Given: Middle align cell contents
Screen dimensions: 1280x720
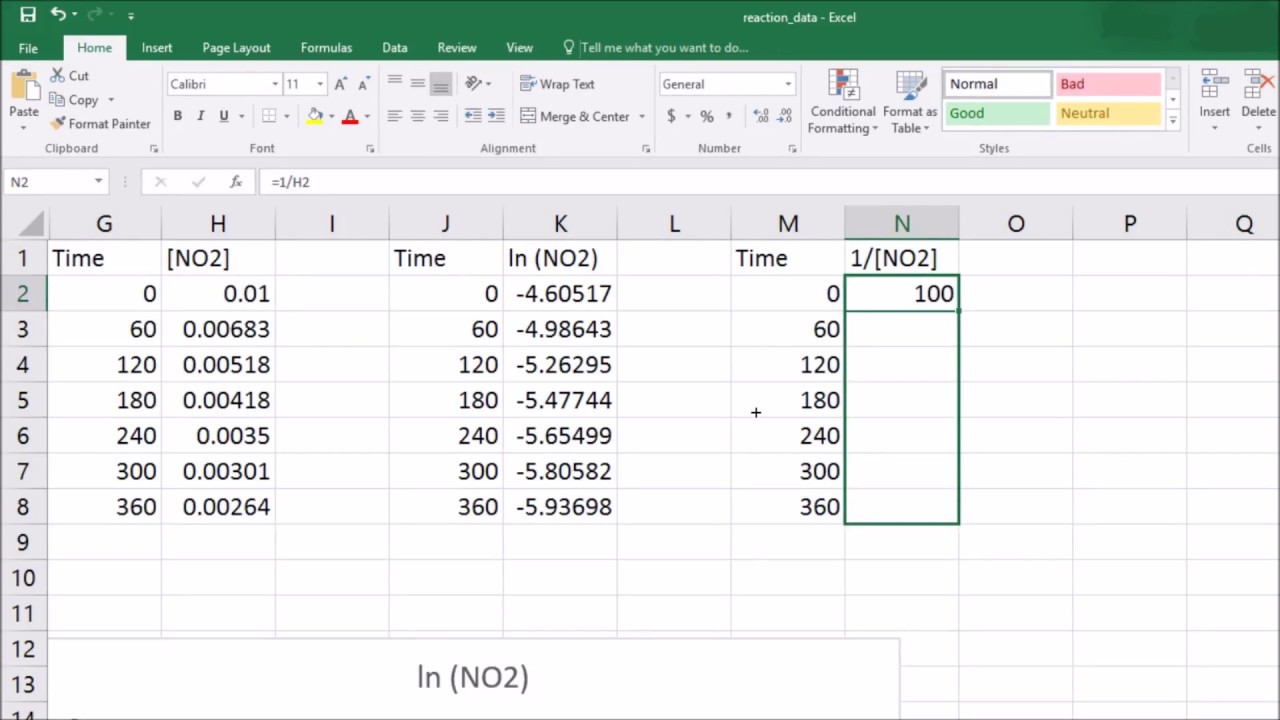Looking at the screenshot, I should 418,84.
